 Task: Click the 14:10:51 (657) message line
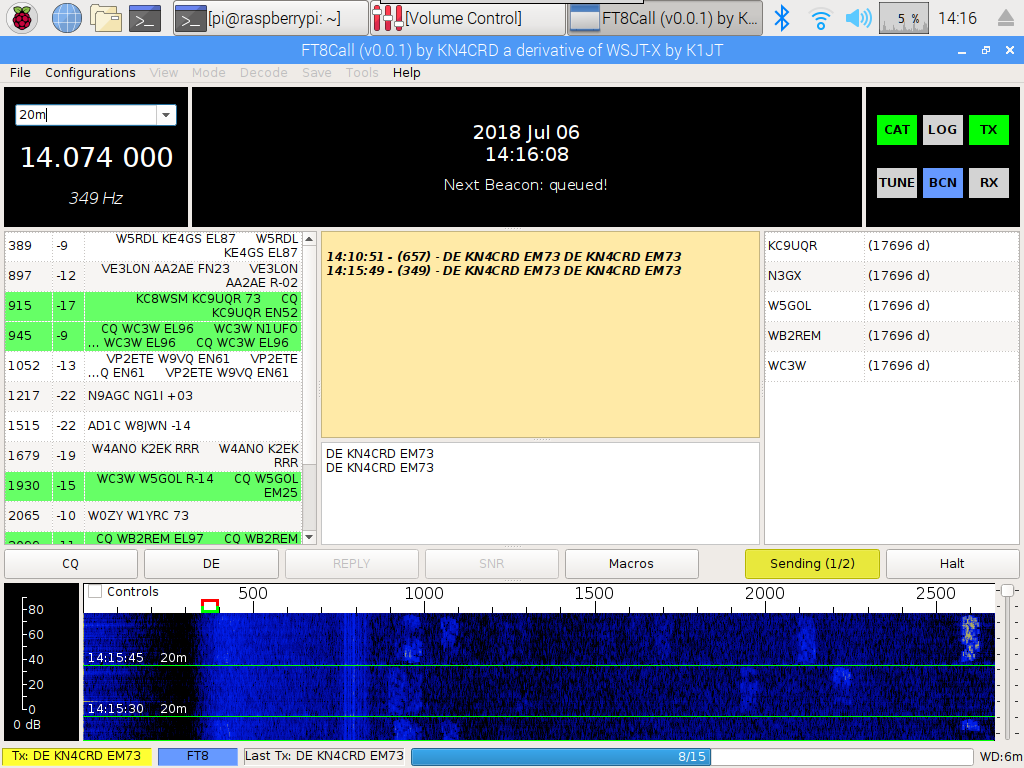[504, 257]
